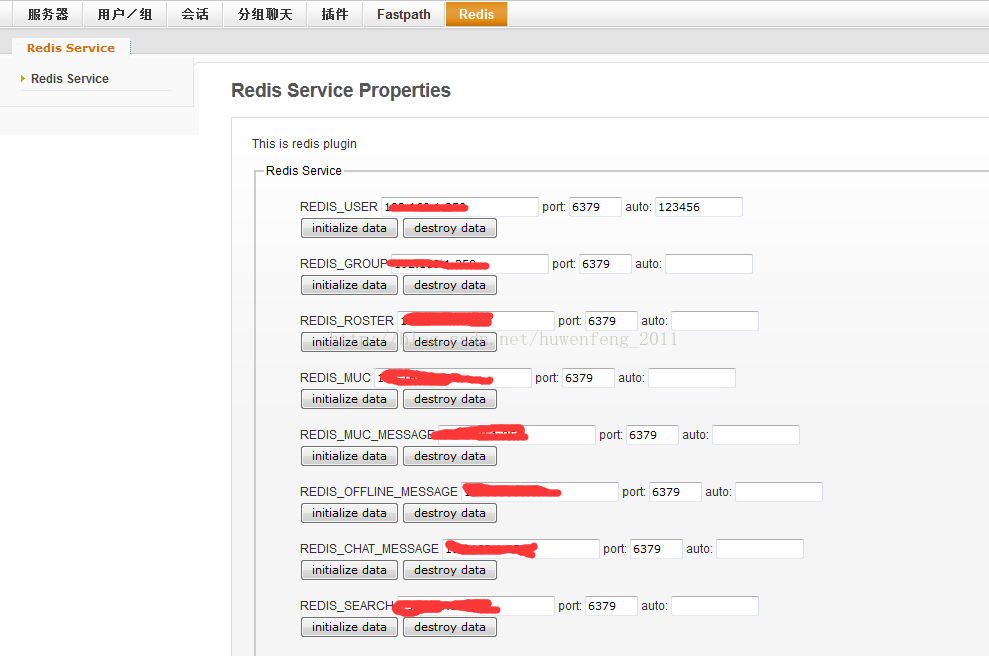Click the REDIS_CHAT_MESSAGE label
Viewport: 989px width, 656px height.
click(369, 549)
